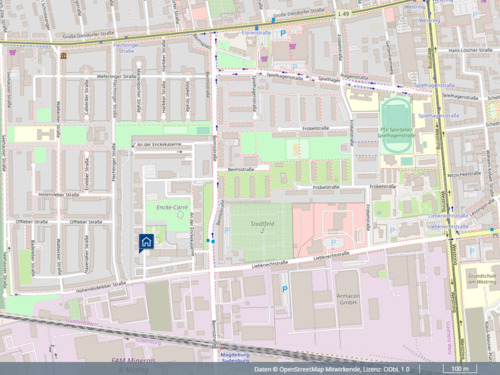The width and height of the screenshot is (500, 375).
Task: Click the 100 m scale bar
Action: pyautogui.click(x=460, y=369)
